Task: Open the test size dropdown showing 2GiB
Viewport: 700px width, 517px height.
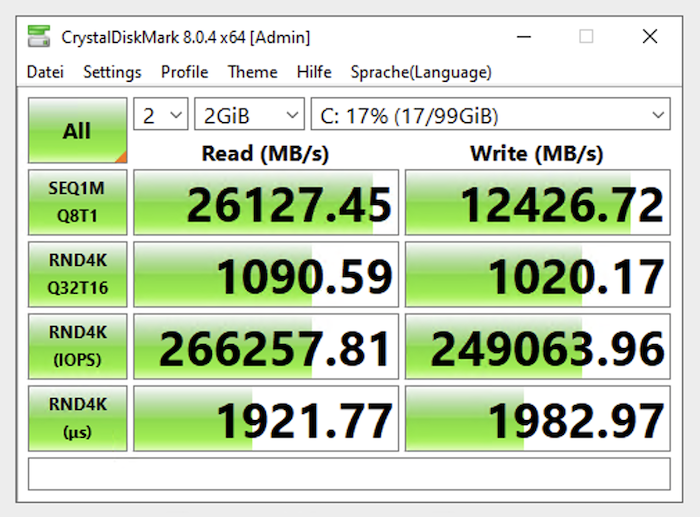Action: click(x=250, y=114)
